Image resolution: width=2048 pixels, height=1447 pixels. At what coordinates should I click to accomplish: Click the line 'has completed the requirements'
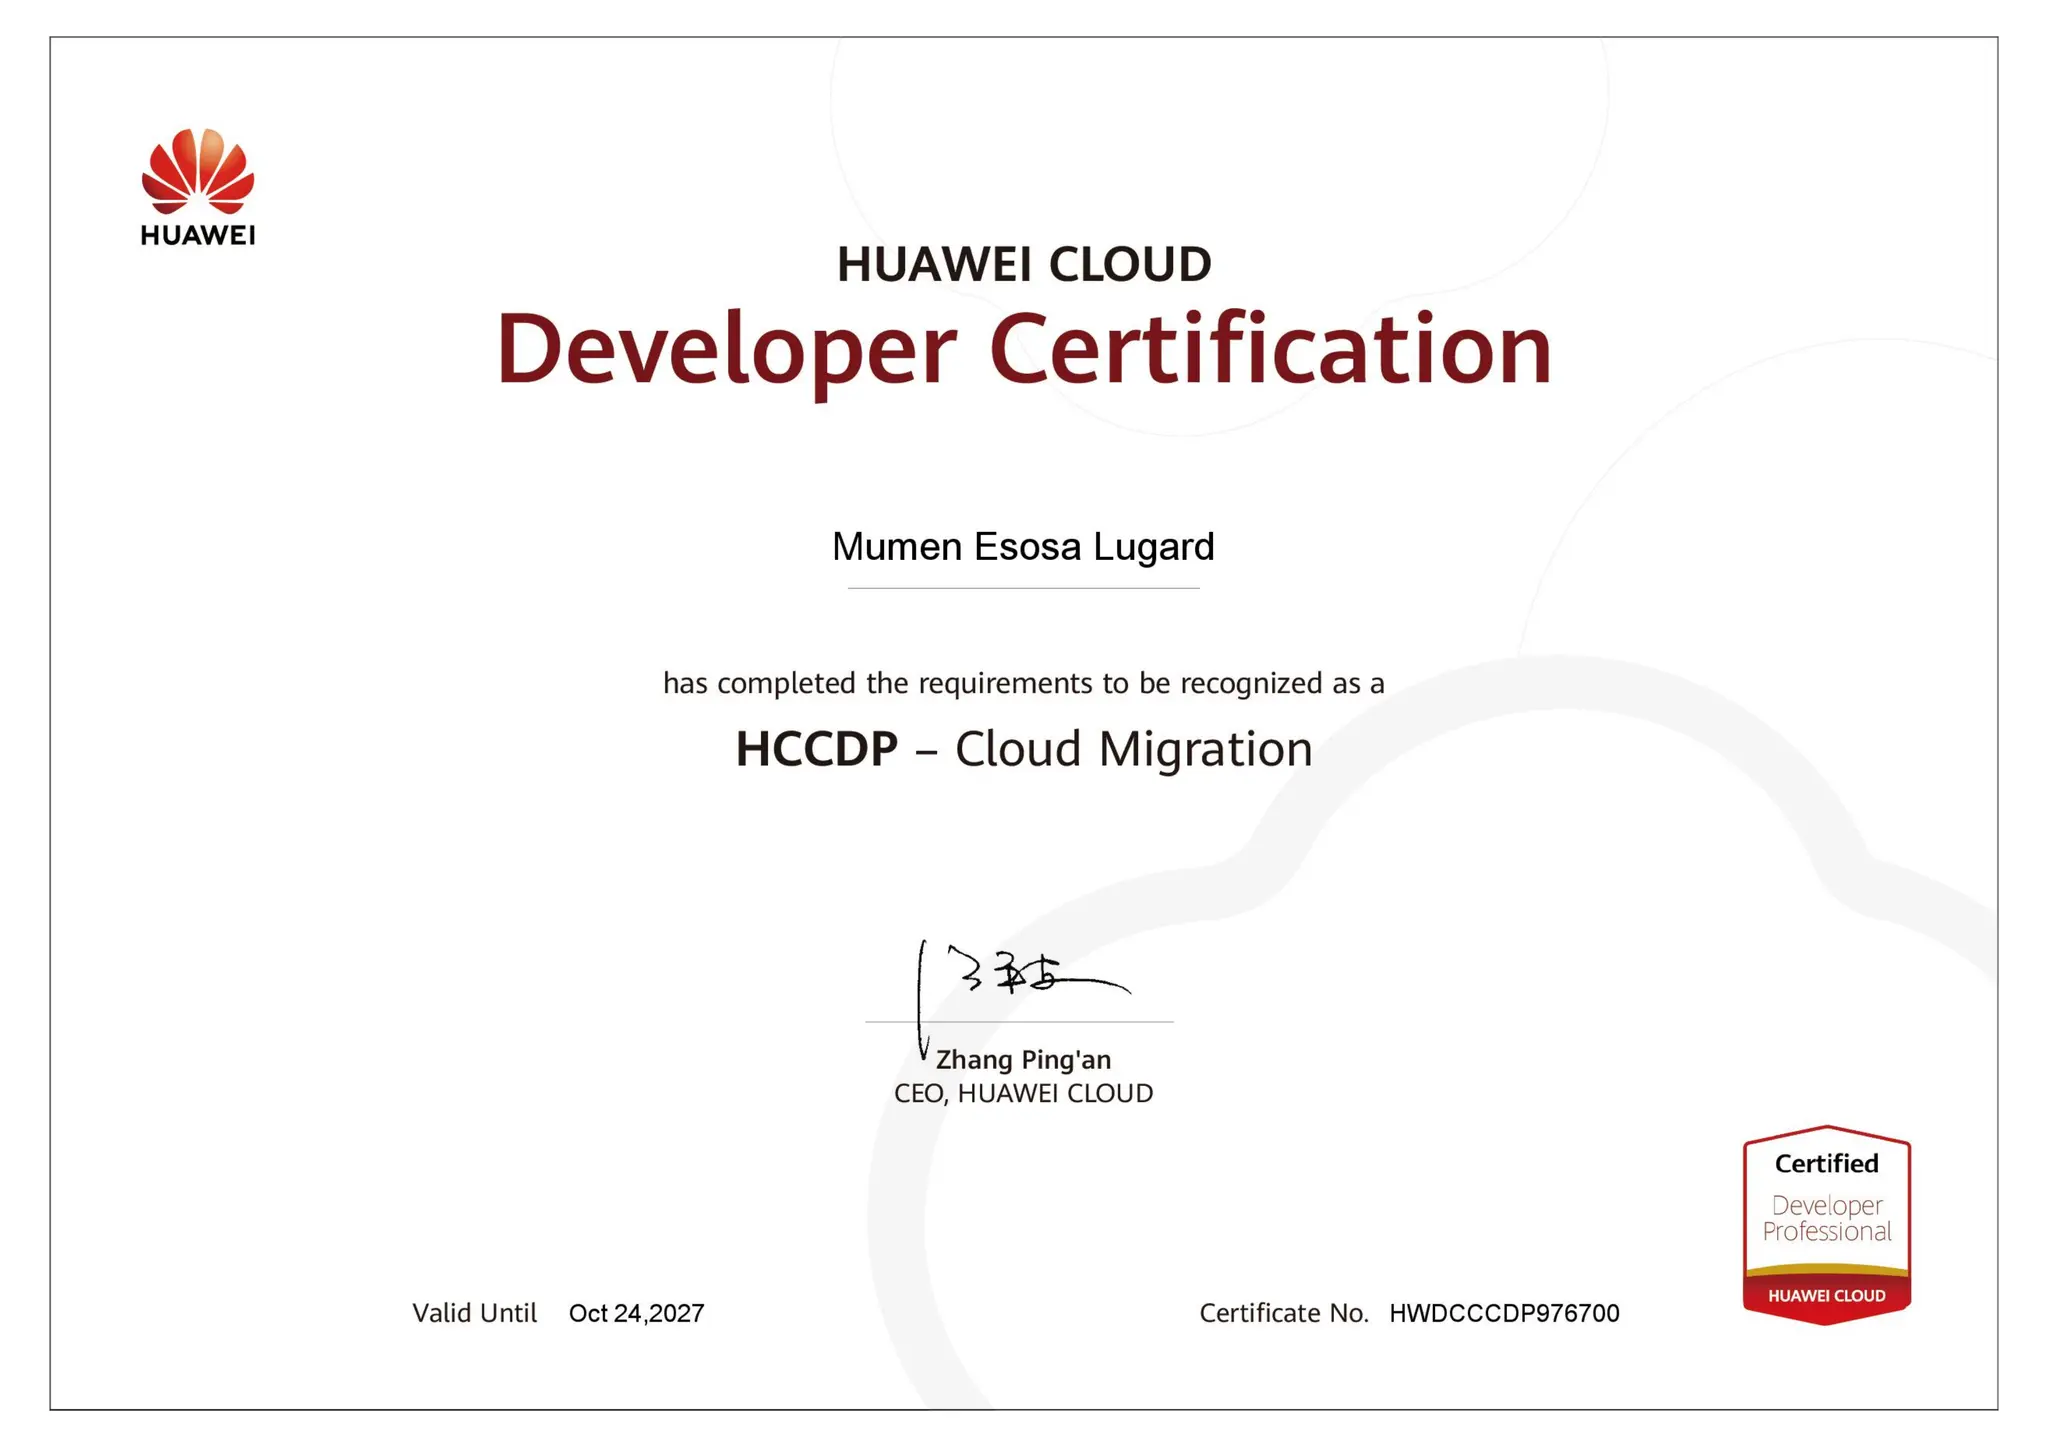pyautogui.click(x=1023, y=683)
